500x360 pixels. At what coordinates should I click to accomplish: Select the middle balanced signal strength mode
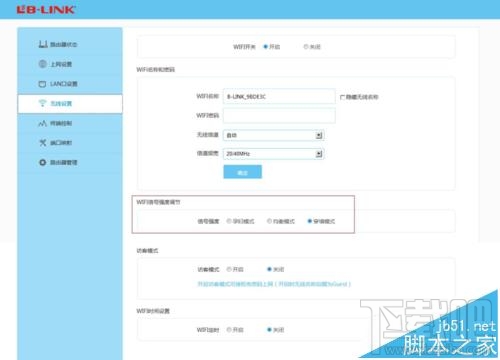point(269,221)
